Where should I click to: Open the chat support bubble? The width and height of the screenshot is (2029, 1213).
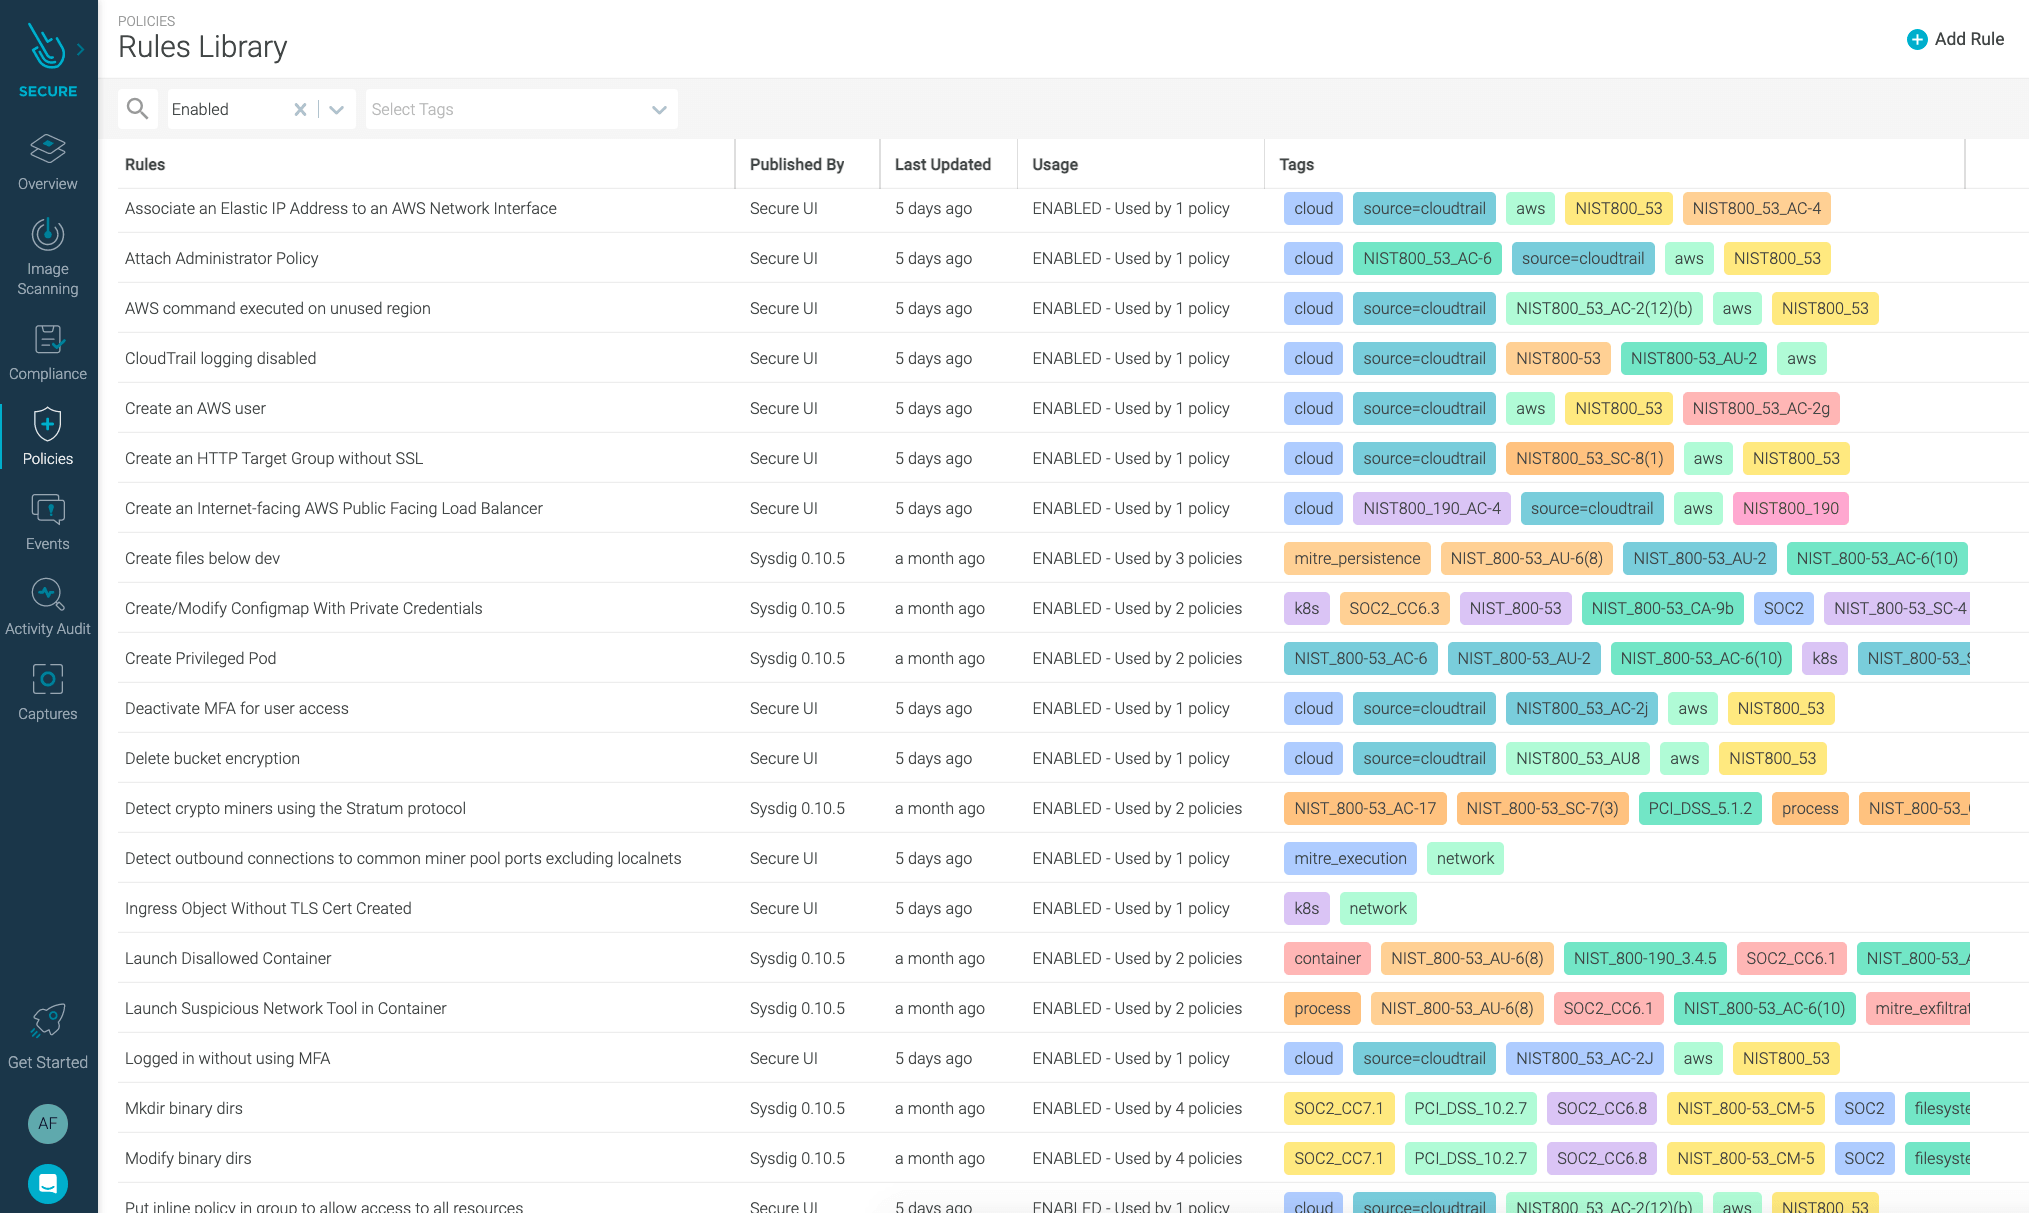[x=47, y=1184]
